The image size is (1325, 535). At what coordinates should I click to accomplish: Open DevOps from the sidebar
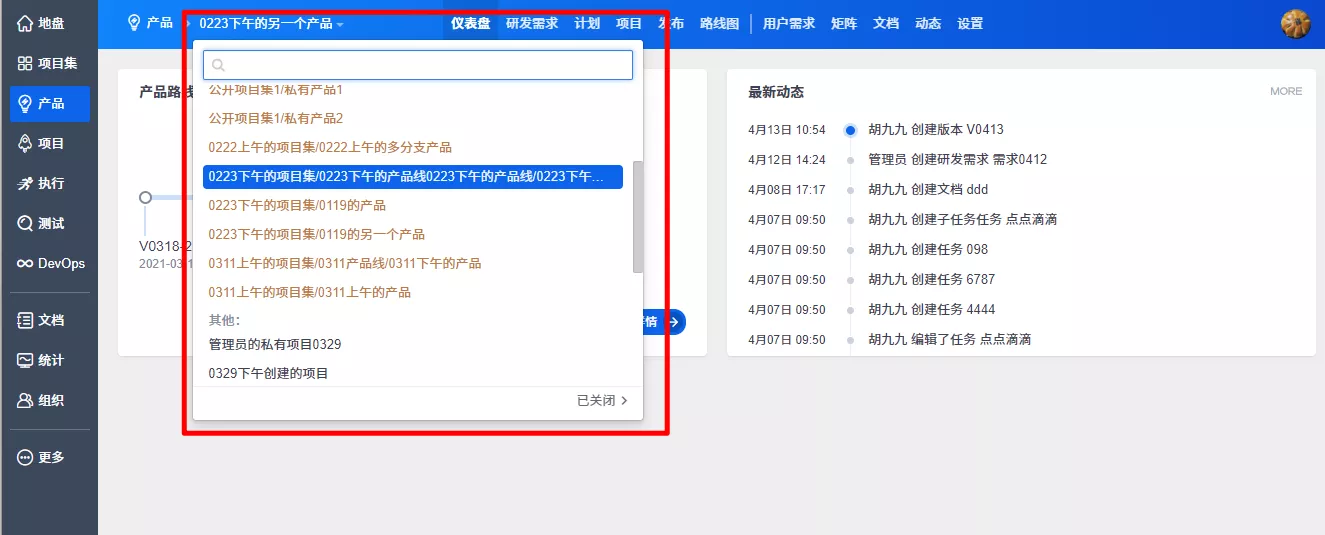click(26, 264)
